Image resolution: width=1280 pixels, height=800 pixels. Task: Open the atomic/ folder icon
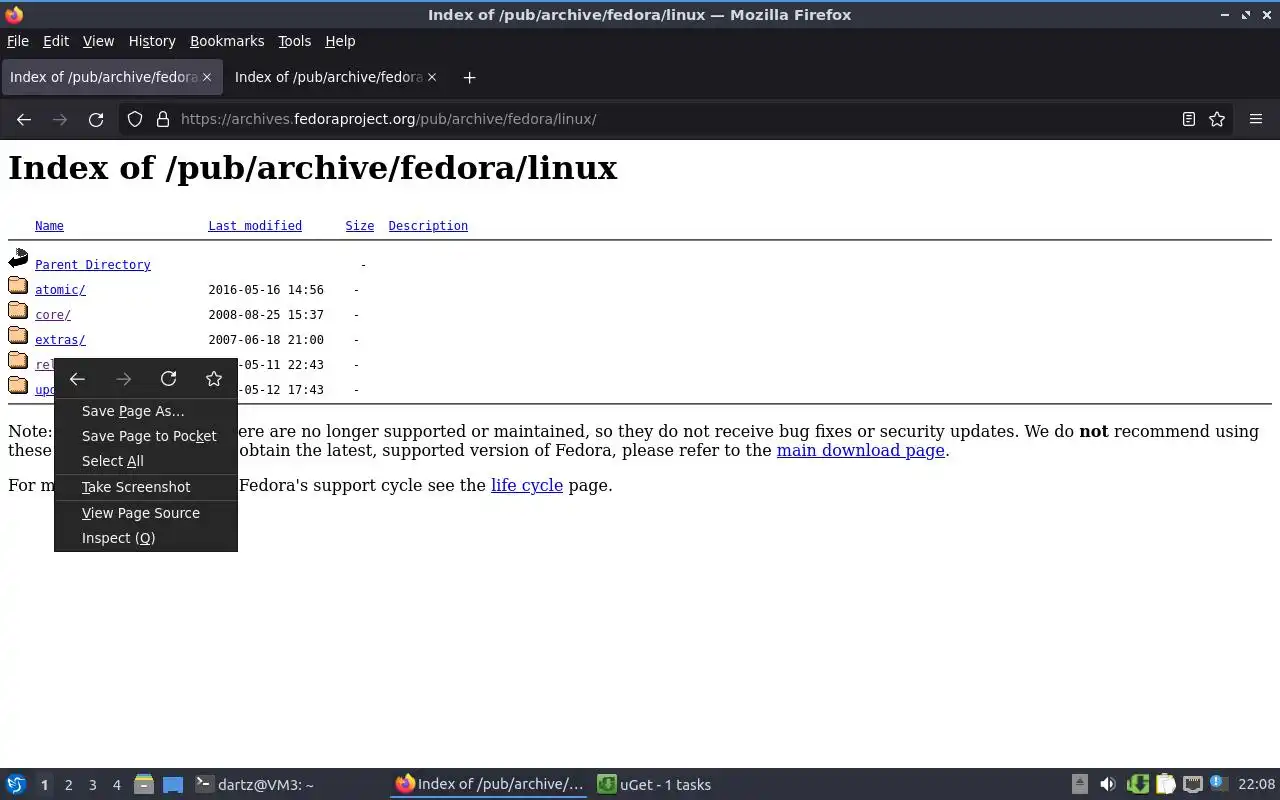pyautogui.click(x=18, y=286)
